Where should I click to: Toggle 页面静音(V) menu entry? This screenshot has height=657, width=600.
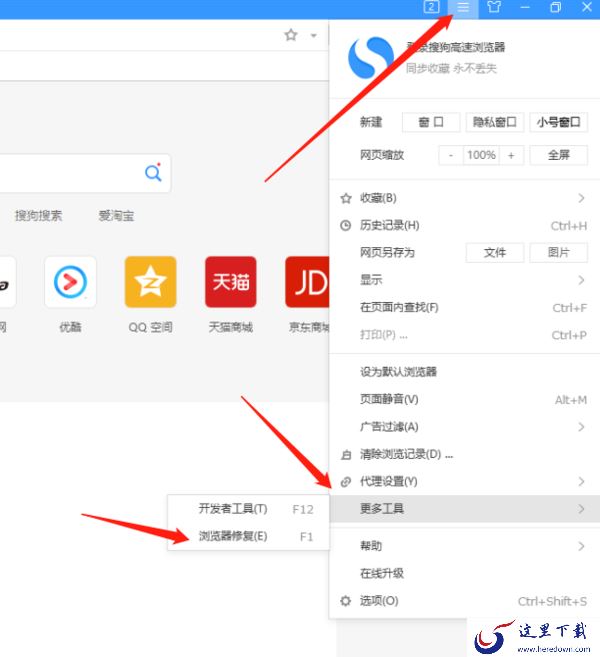tap(465, 399)
